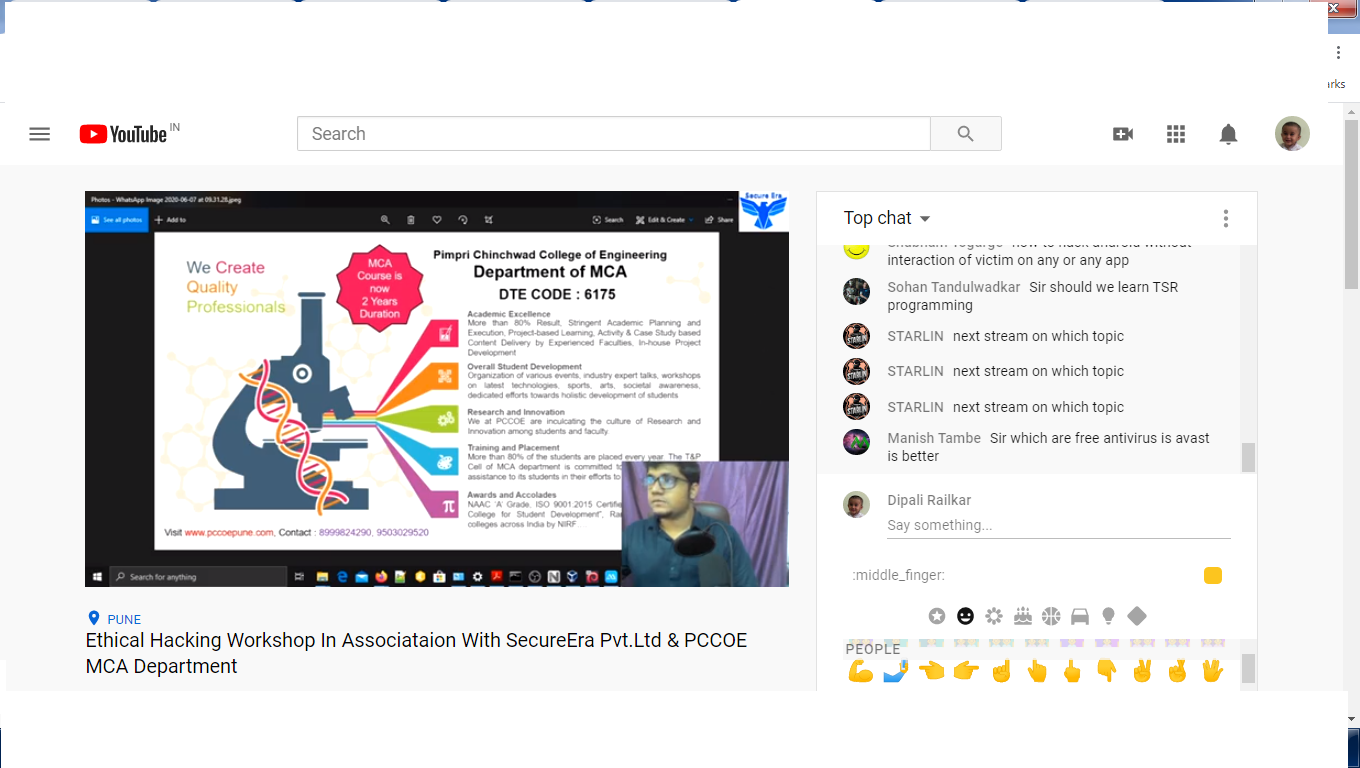Click the PUNE location link

[x=124, y=619]
